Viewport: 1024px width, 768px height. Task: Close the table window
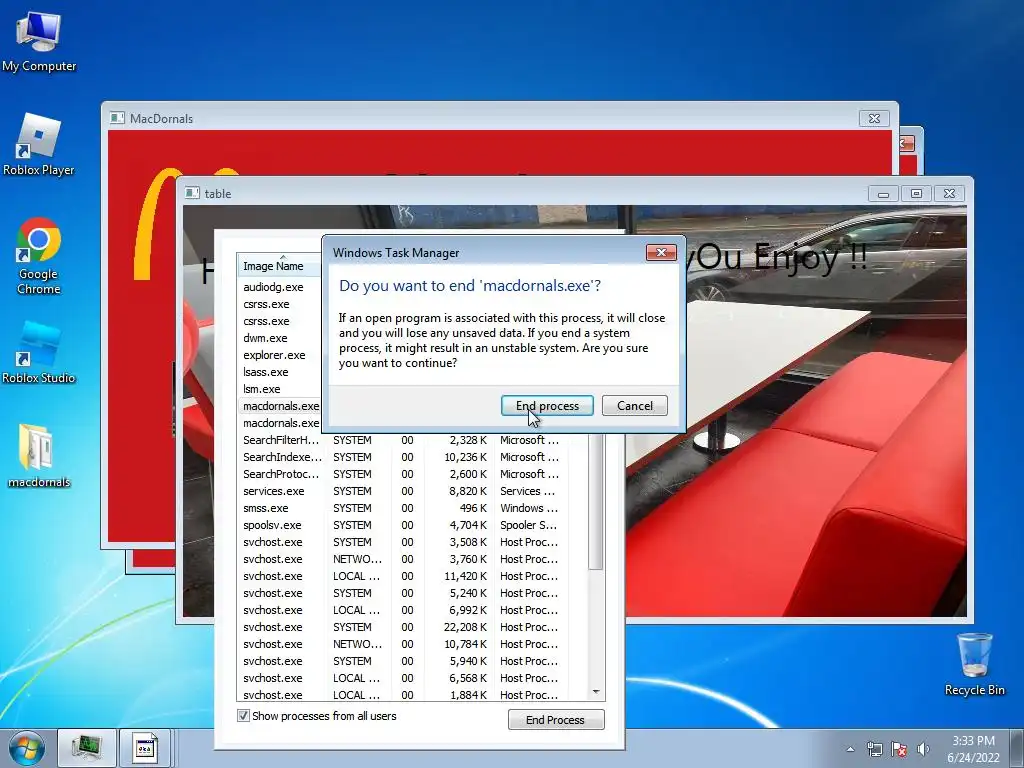tap(949, 194)
